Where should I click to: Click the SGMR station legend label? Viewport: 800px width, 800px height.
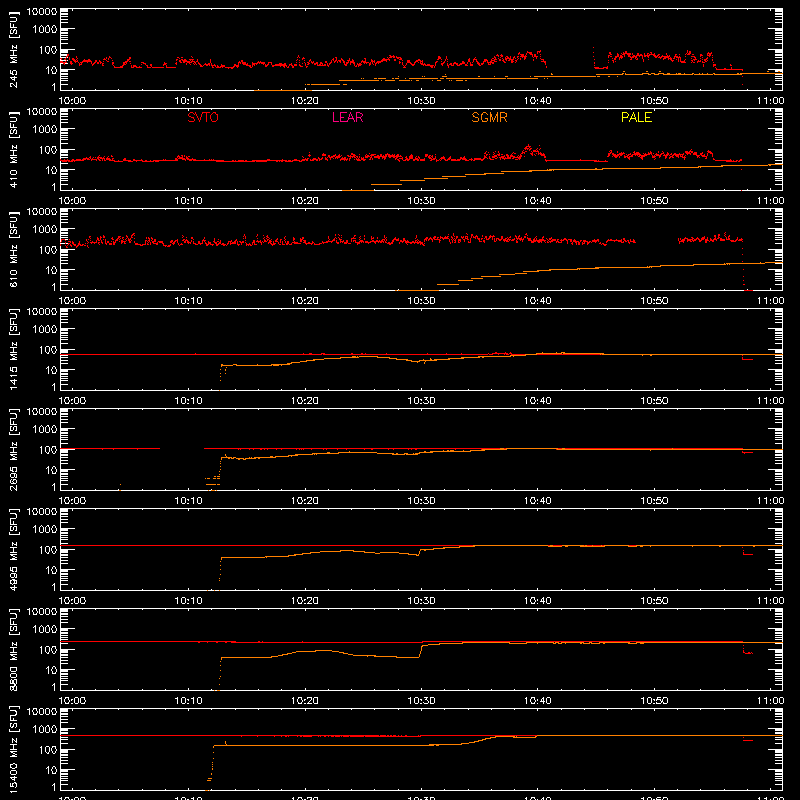coord(489,117)
